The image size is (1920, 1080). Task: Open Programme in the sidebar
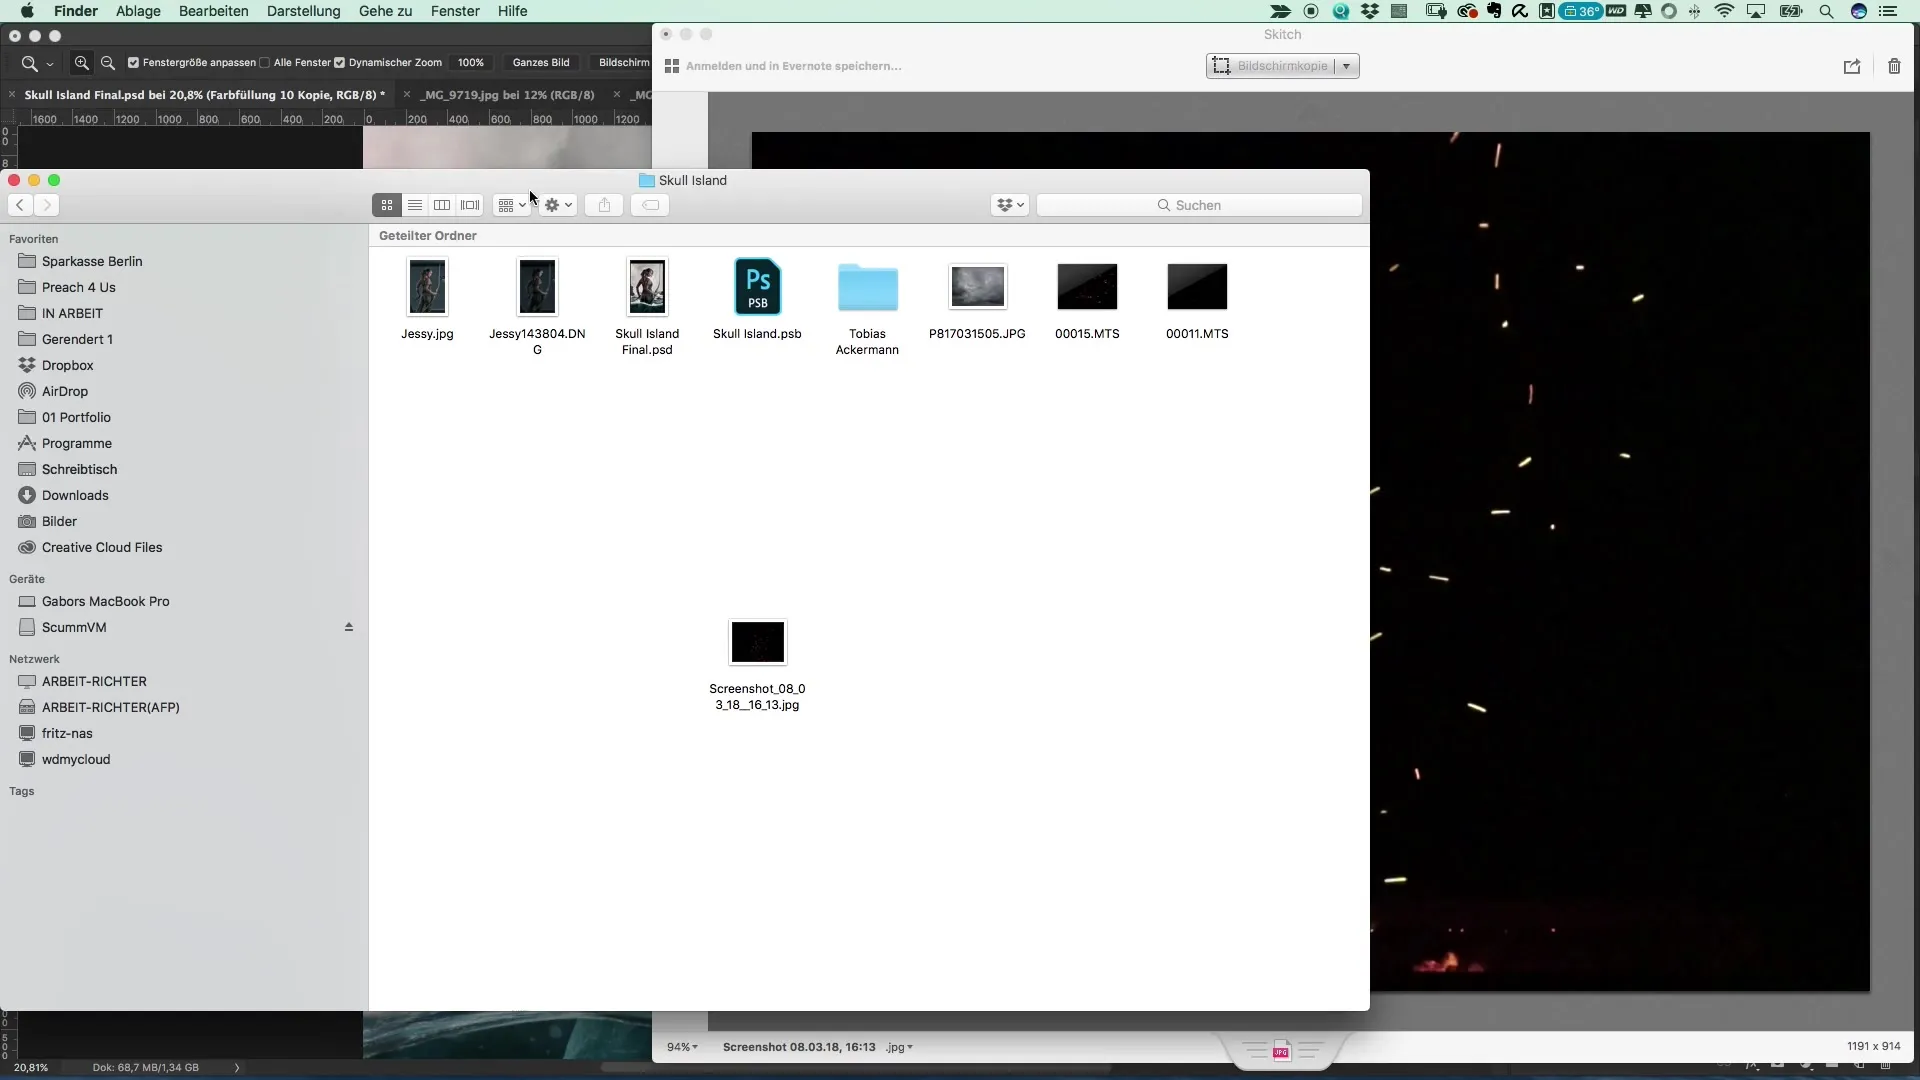[77, 443]
